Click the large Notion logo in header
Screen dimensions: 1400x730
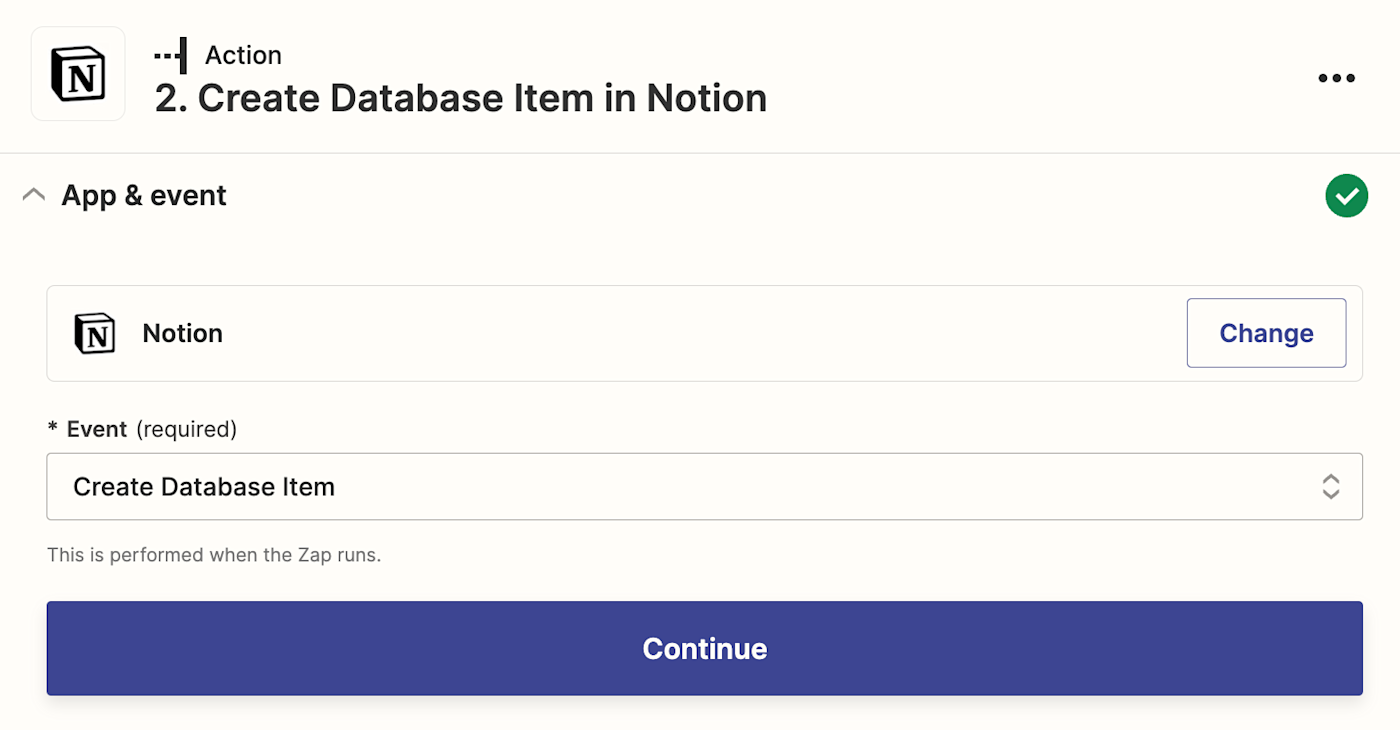click(78, 74)
